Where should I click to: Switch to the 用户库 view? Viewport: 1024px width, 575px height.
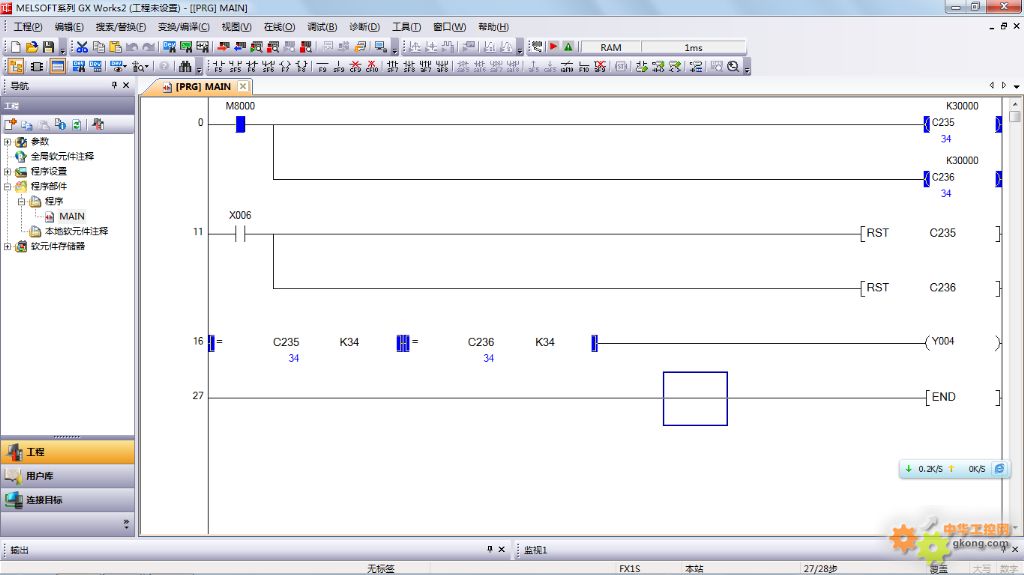pyautogui.click(x=67, y=476)
